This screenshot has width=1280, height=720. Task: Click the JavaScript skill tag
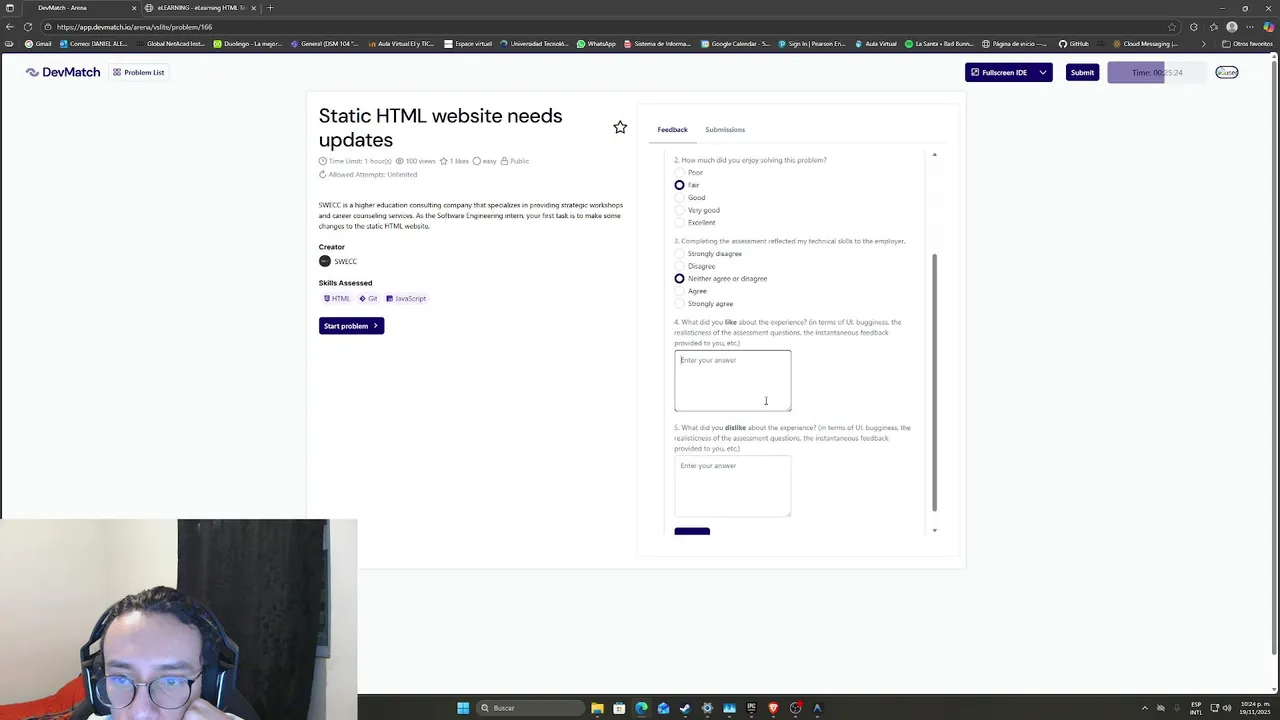click(406, 298)
